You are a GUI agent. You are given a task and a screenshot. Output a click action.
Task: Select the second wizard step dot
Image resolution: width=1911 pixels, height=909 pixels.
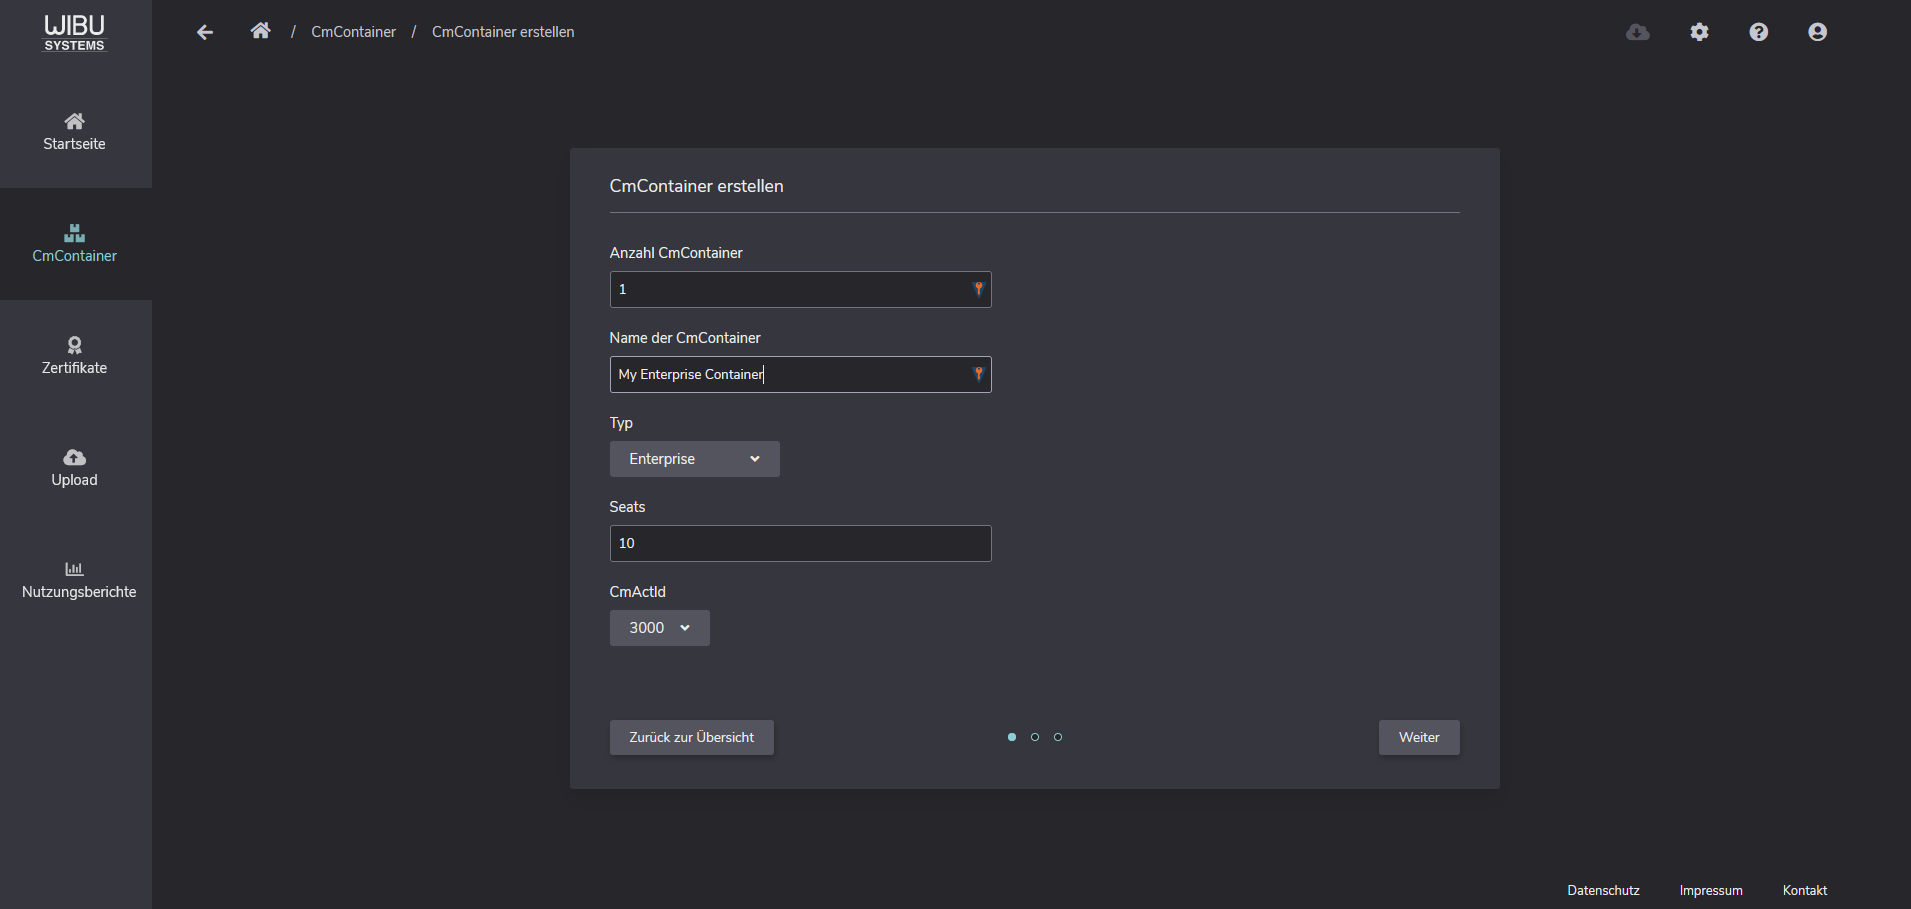[1034, 737]
